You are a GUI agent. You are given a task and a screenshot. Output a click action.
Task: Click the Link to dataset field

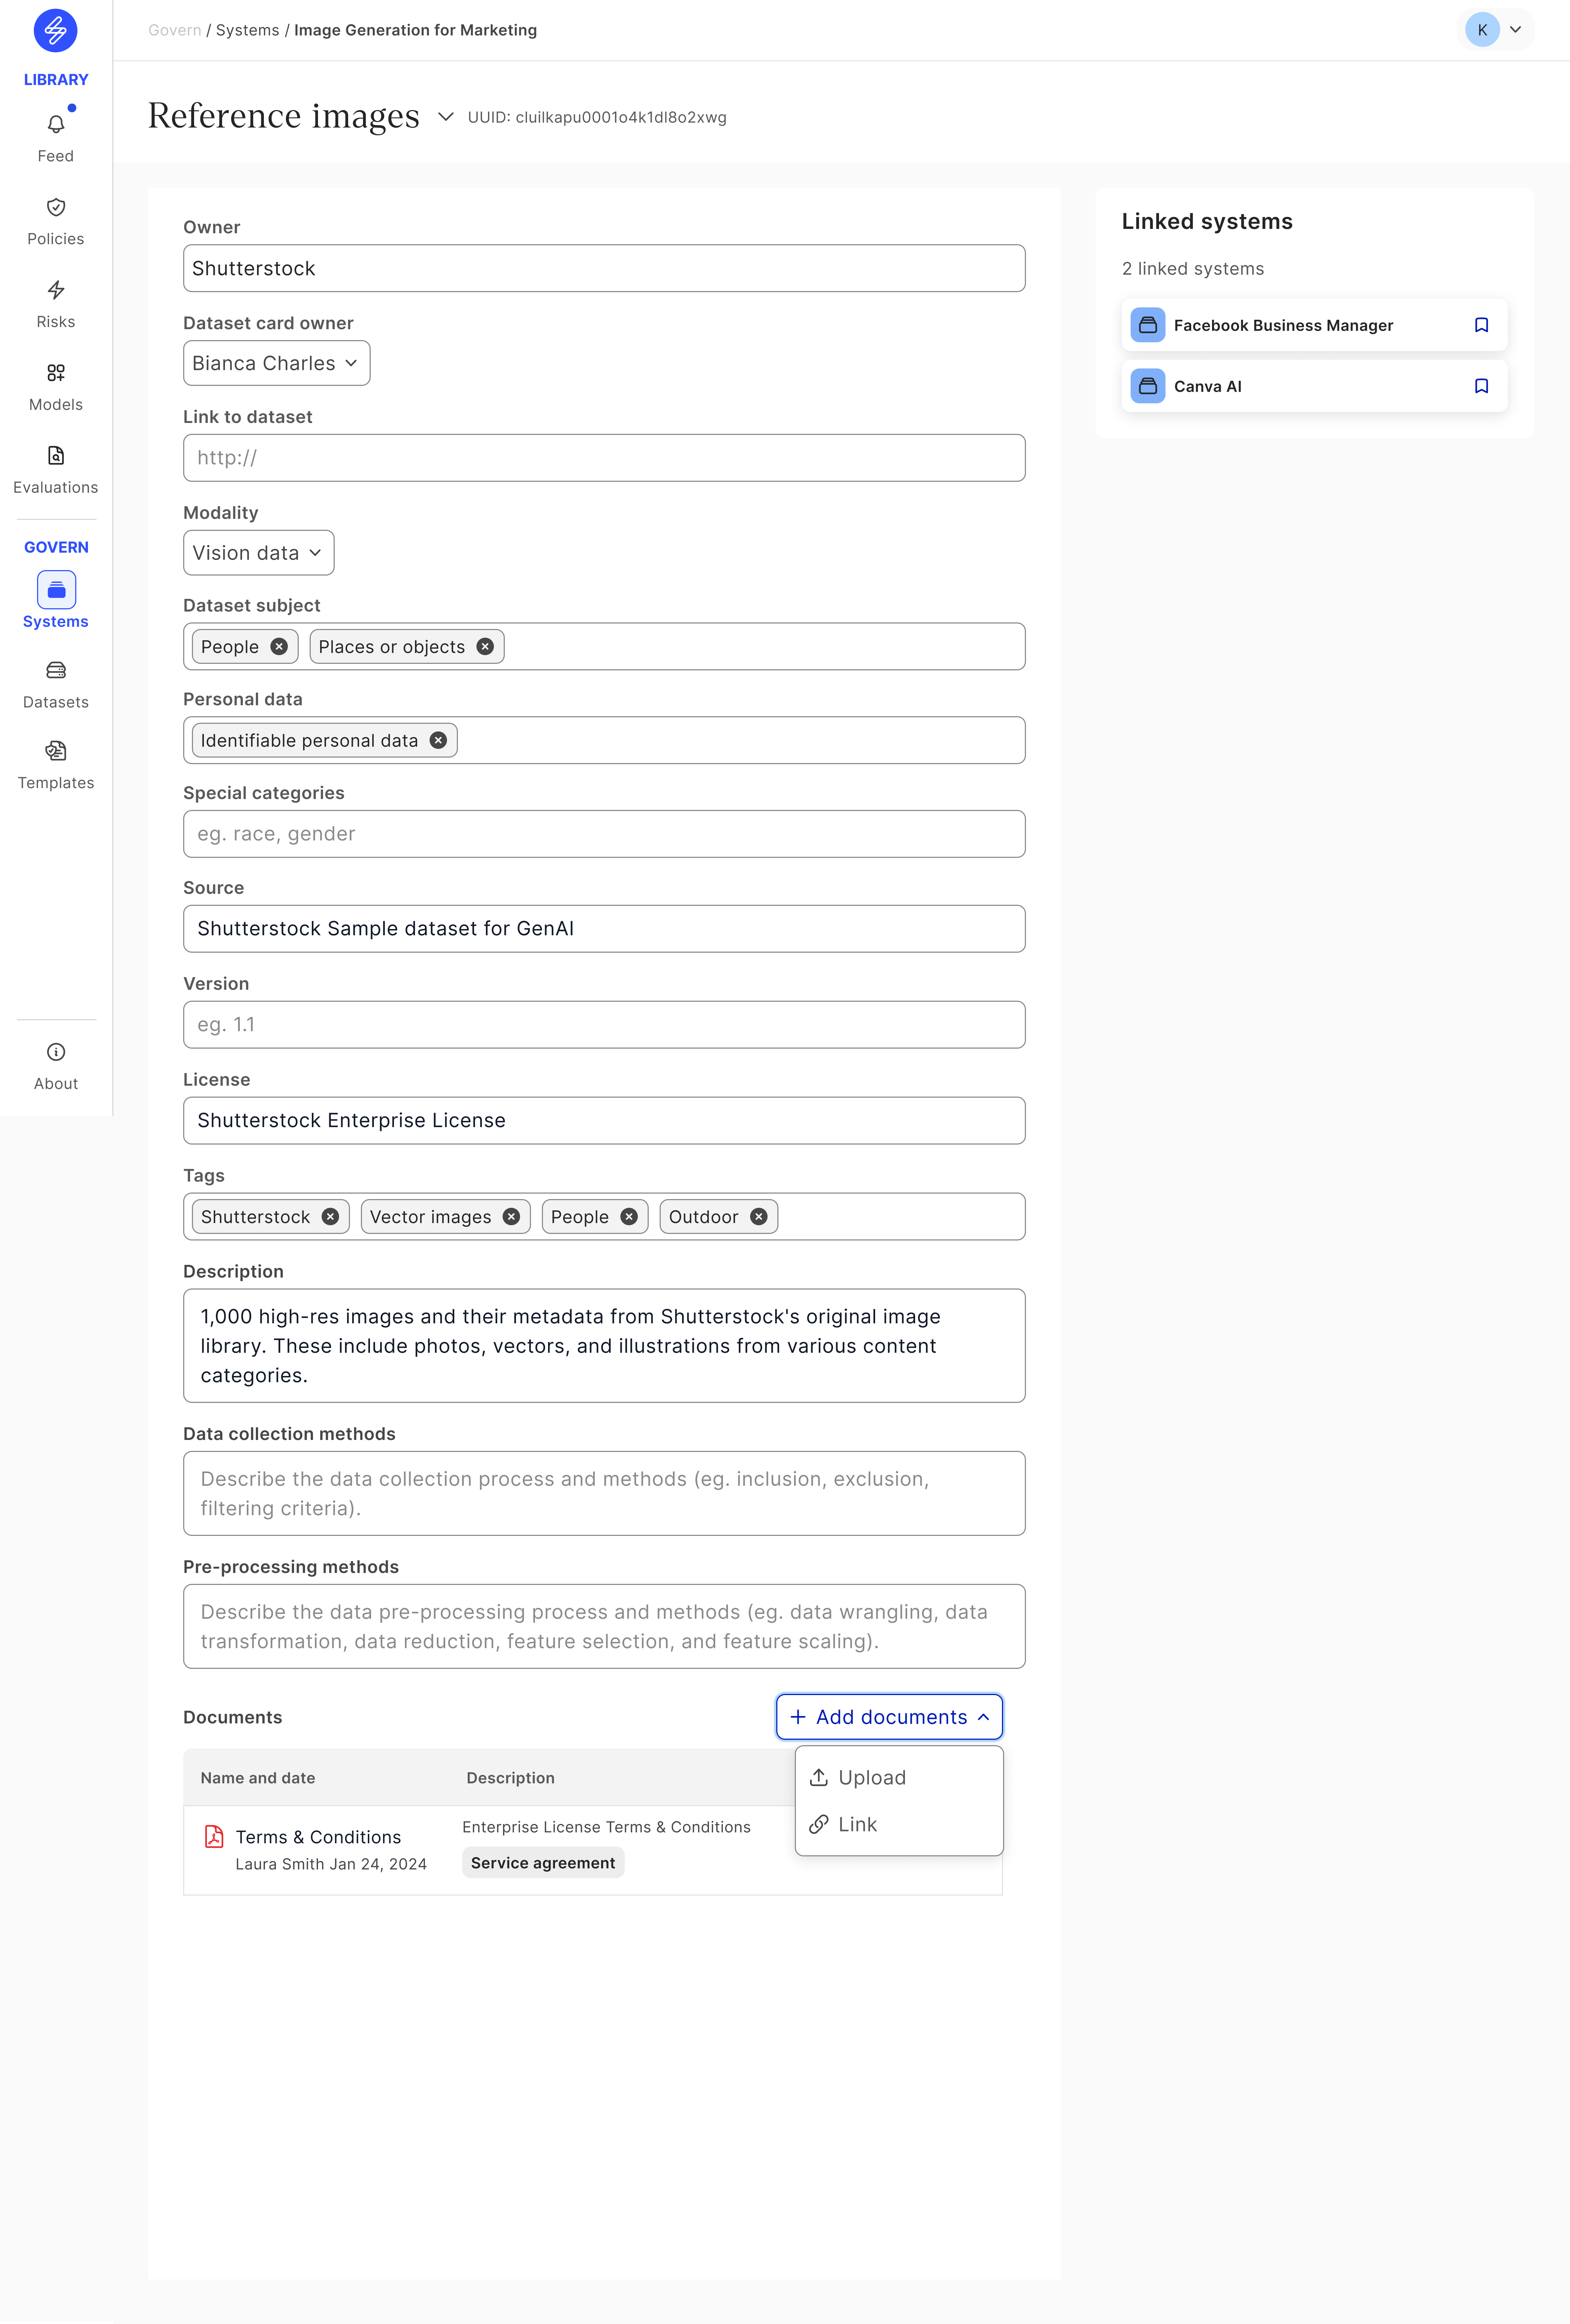point(604,458)
